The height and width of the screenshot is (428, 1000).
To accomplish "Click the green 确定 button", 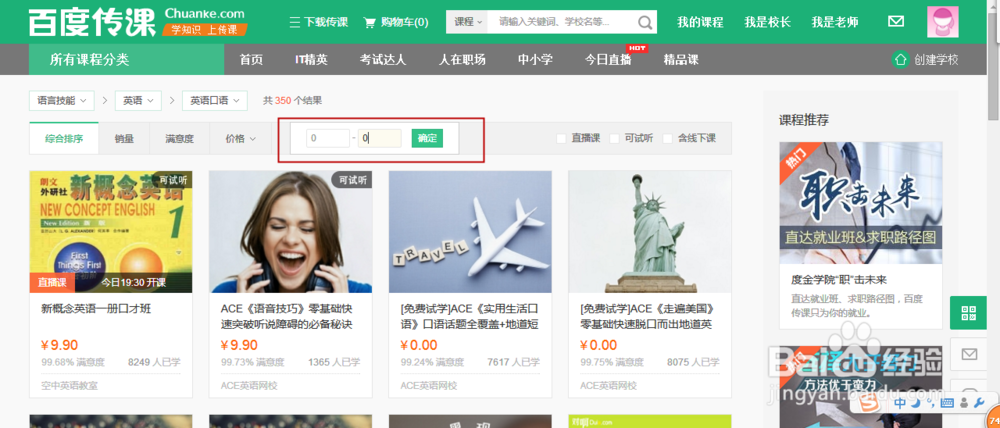I will pyautogui.click(x=427, y=138).
